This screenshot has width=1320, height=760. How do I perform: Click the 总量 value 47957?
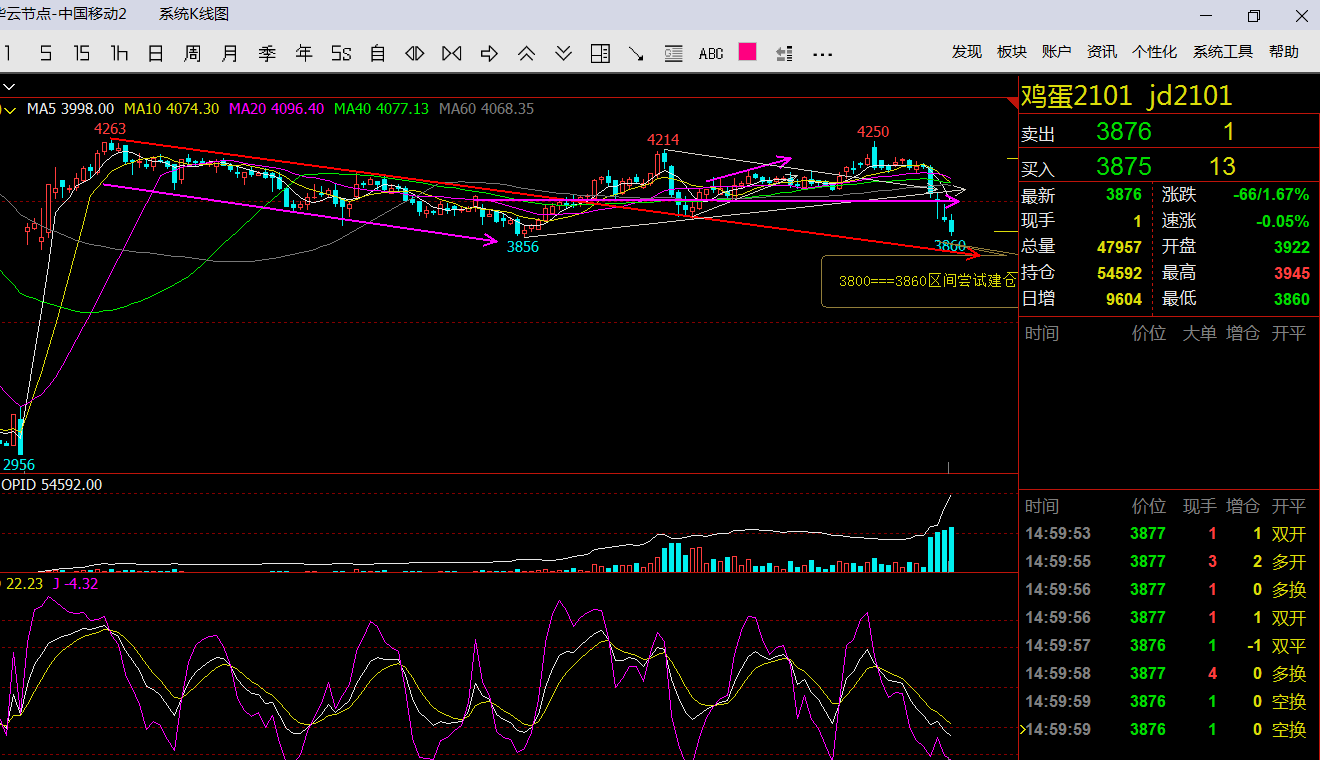[x=1118, y=247]
